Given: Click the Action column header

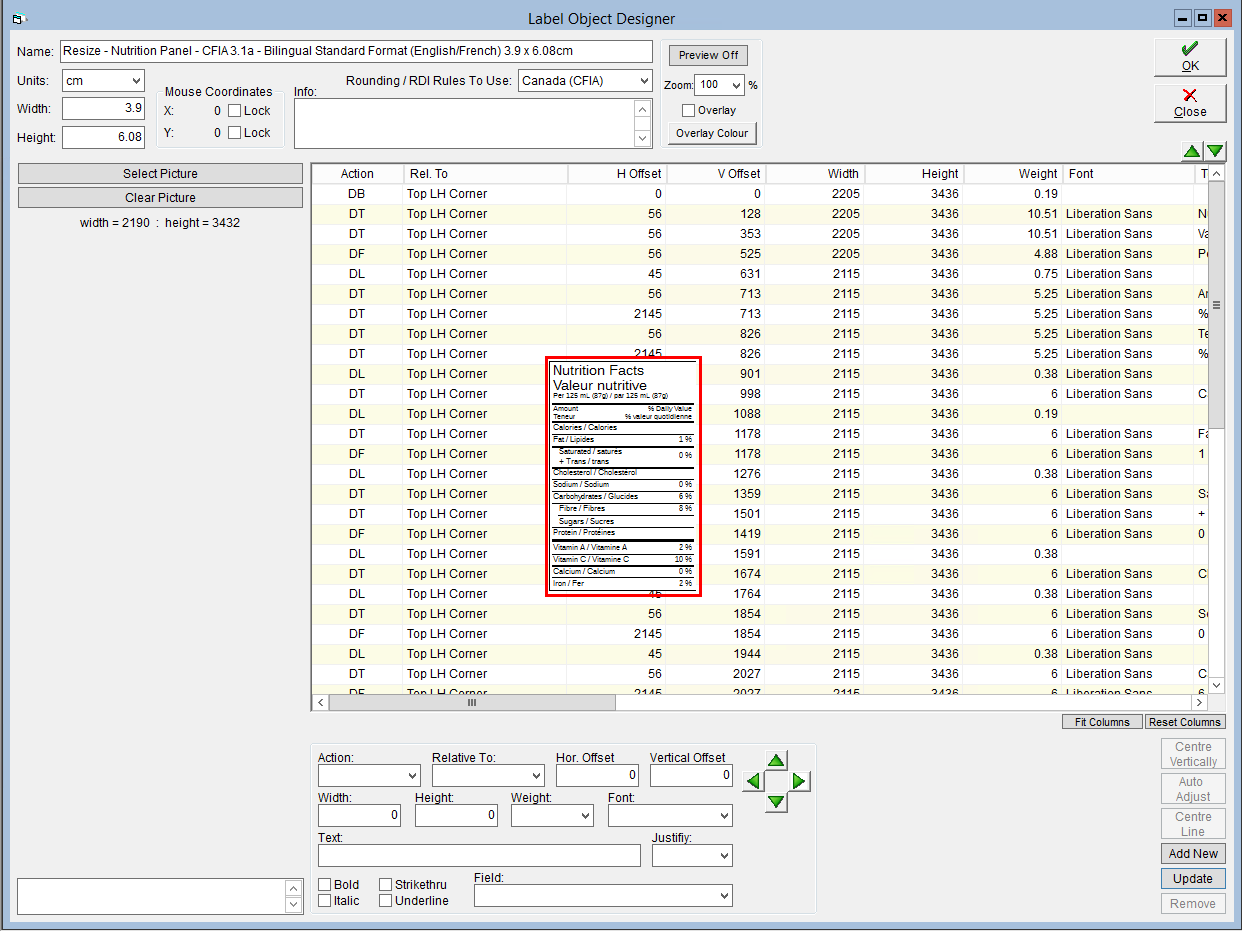Looking at the screenshot, I should pos(357,174).
